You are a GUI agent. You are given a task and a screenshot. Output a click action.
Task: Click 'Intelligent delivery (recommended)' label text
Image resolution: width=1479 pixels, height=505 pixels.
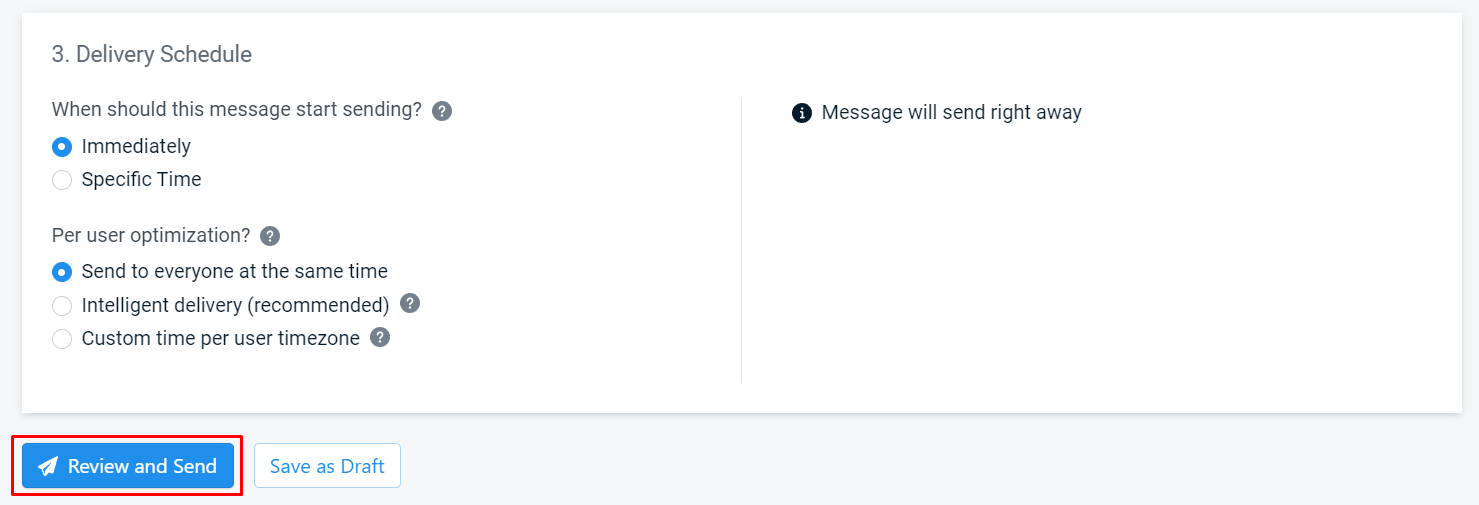[x=235, y=305]
